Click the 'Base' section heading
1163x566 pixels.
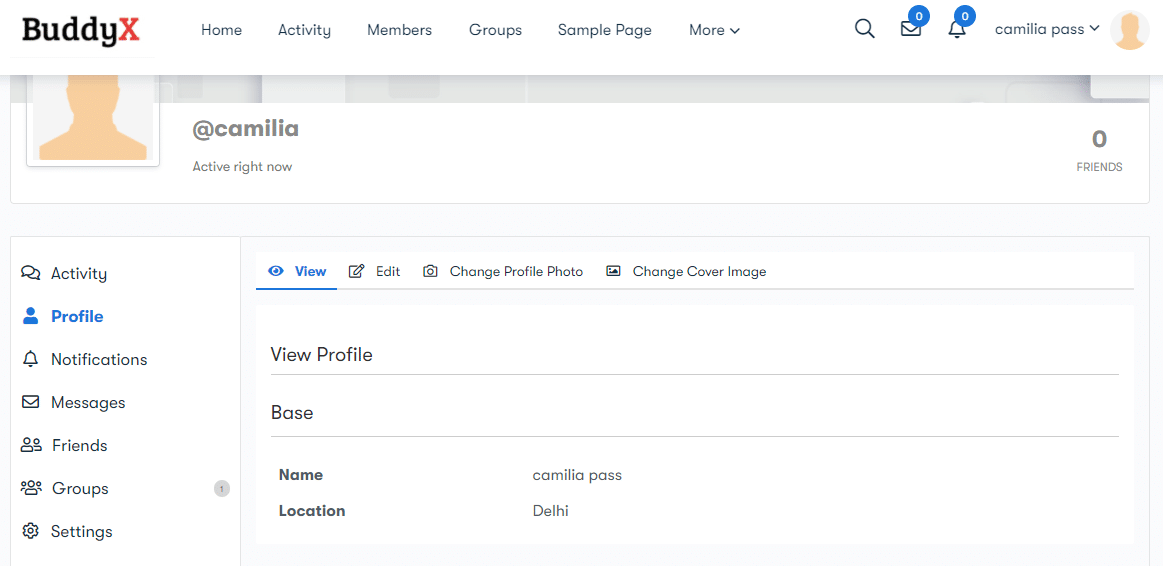click(x=292, y=412)
